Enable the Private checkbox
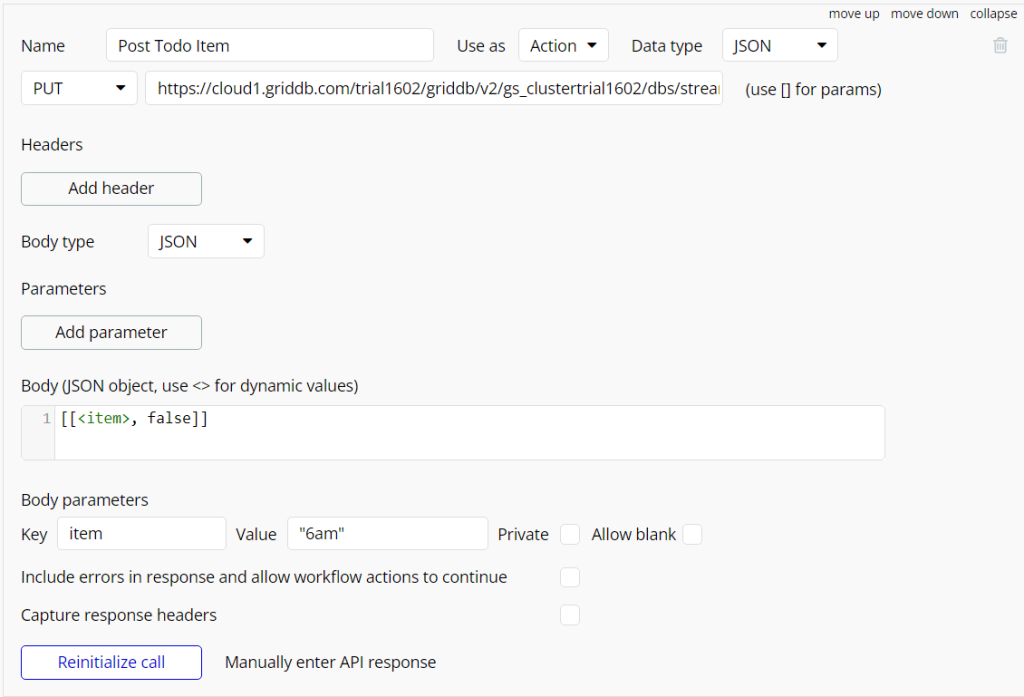 [x=570, y=534]
